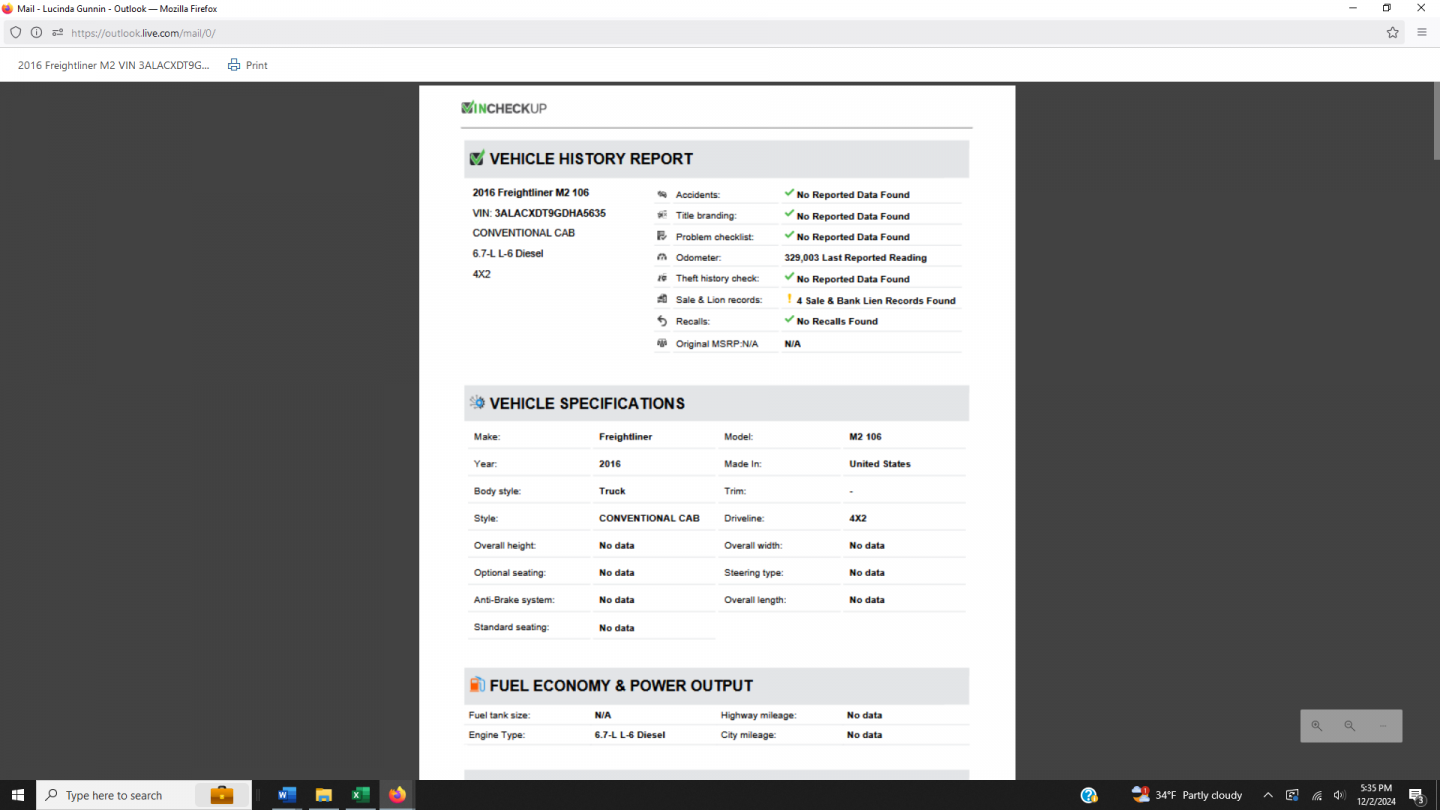Click the Odometer gauge icon
Image resolution: width=1440 pixels, height=810 pixels.
point(662,257)
